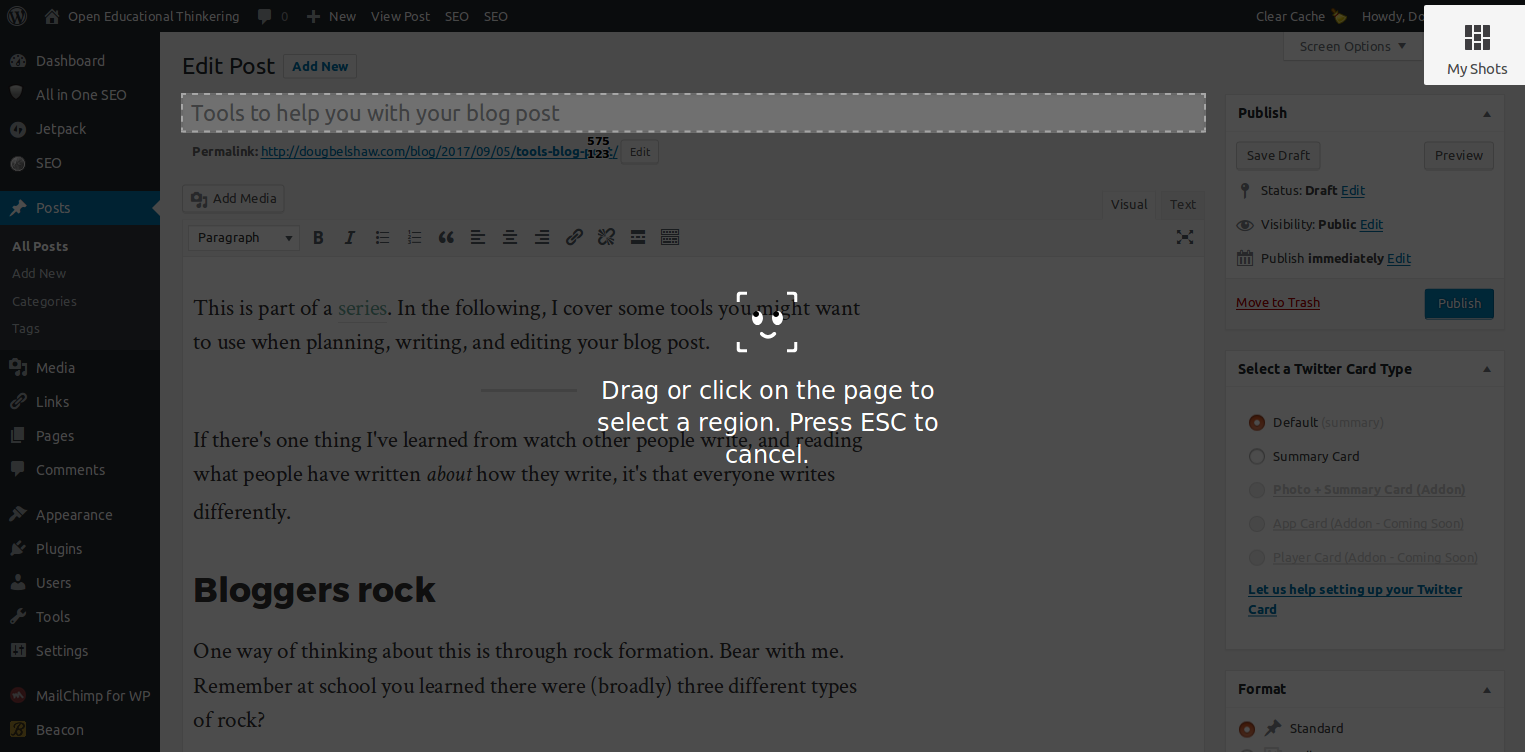Toggle bold formatting in the editor
The image size is (1525, 752).
[318, 237]
